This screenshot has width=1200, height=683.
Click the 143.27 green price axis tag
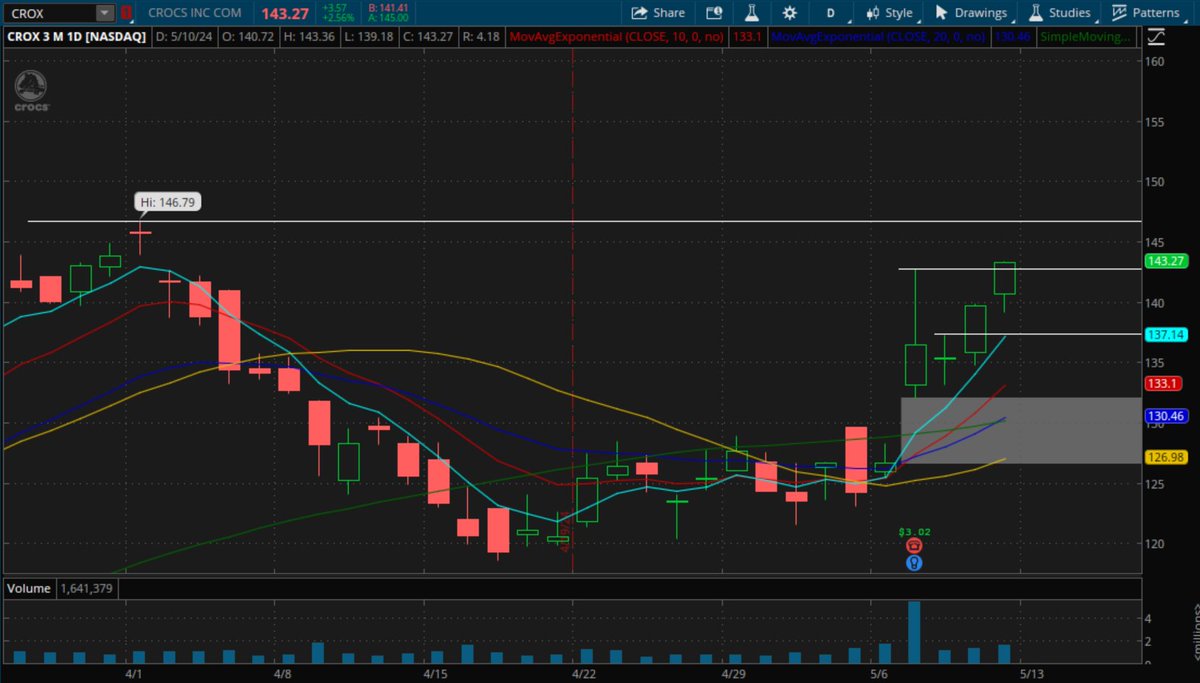[1165, 261]
